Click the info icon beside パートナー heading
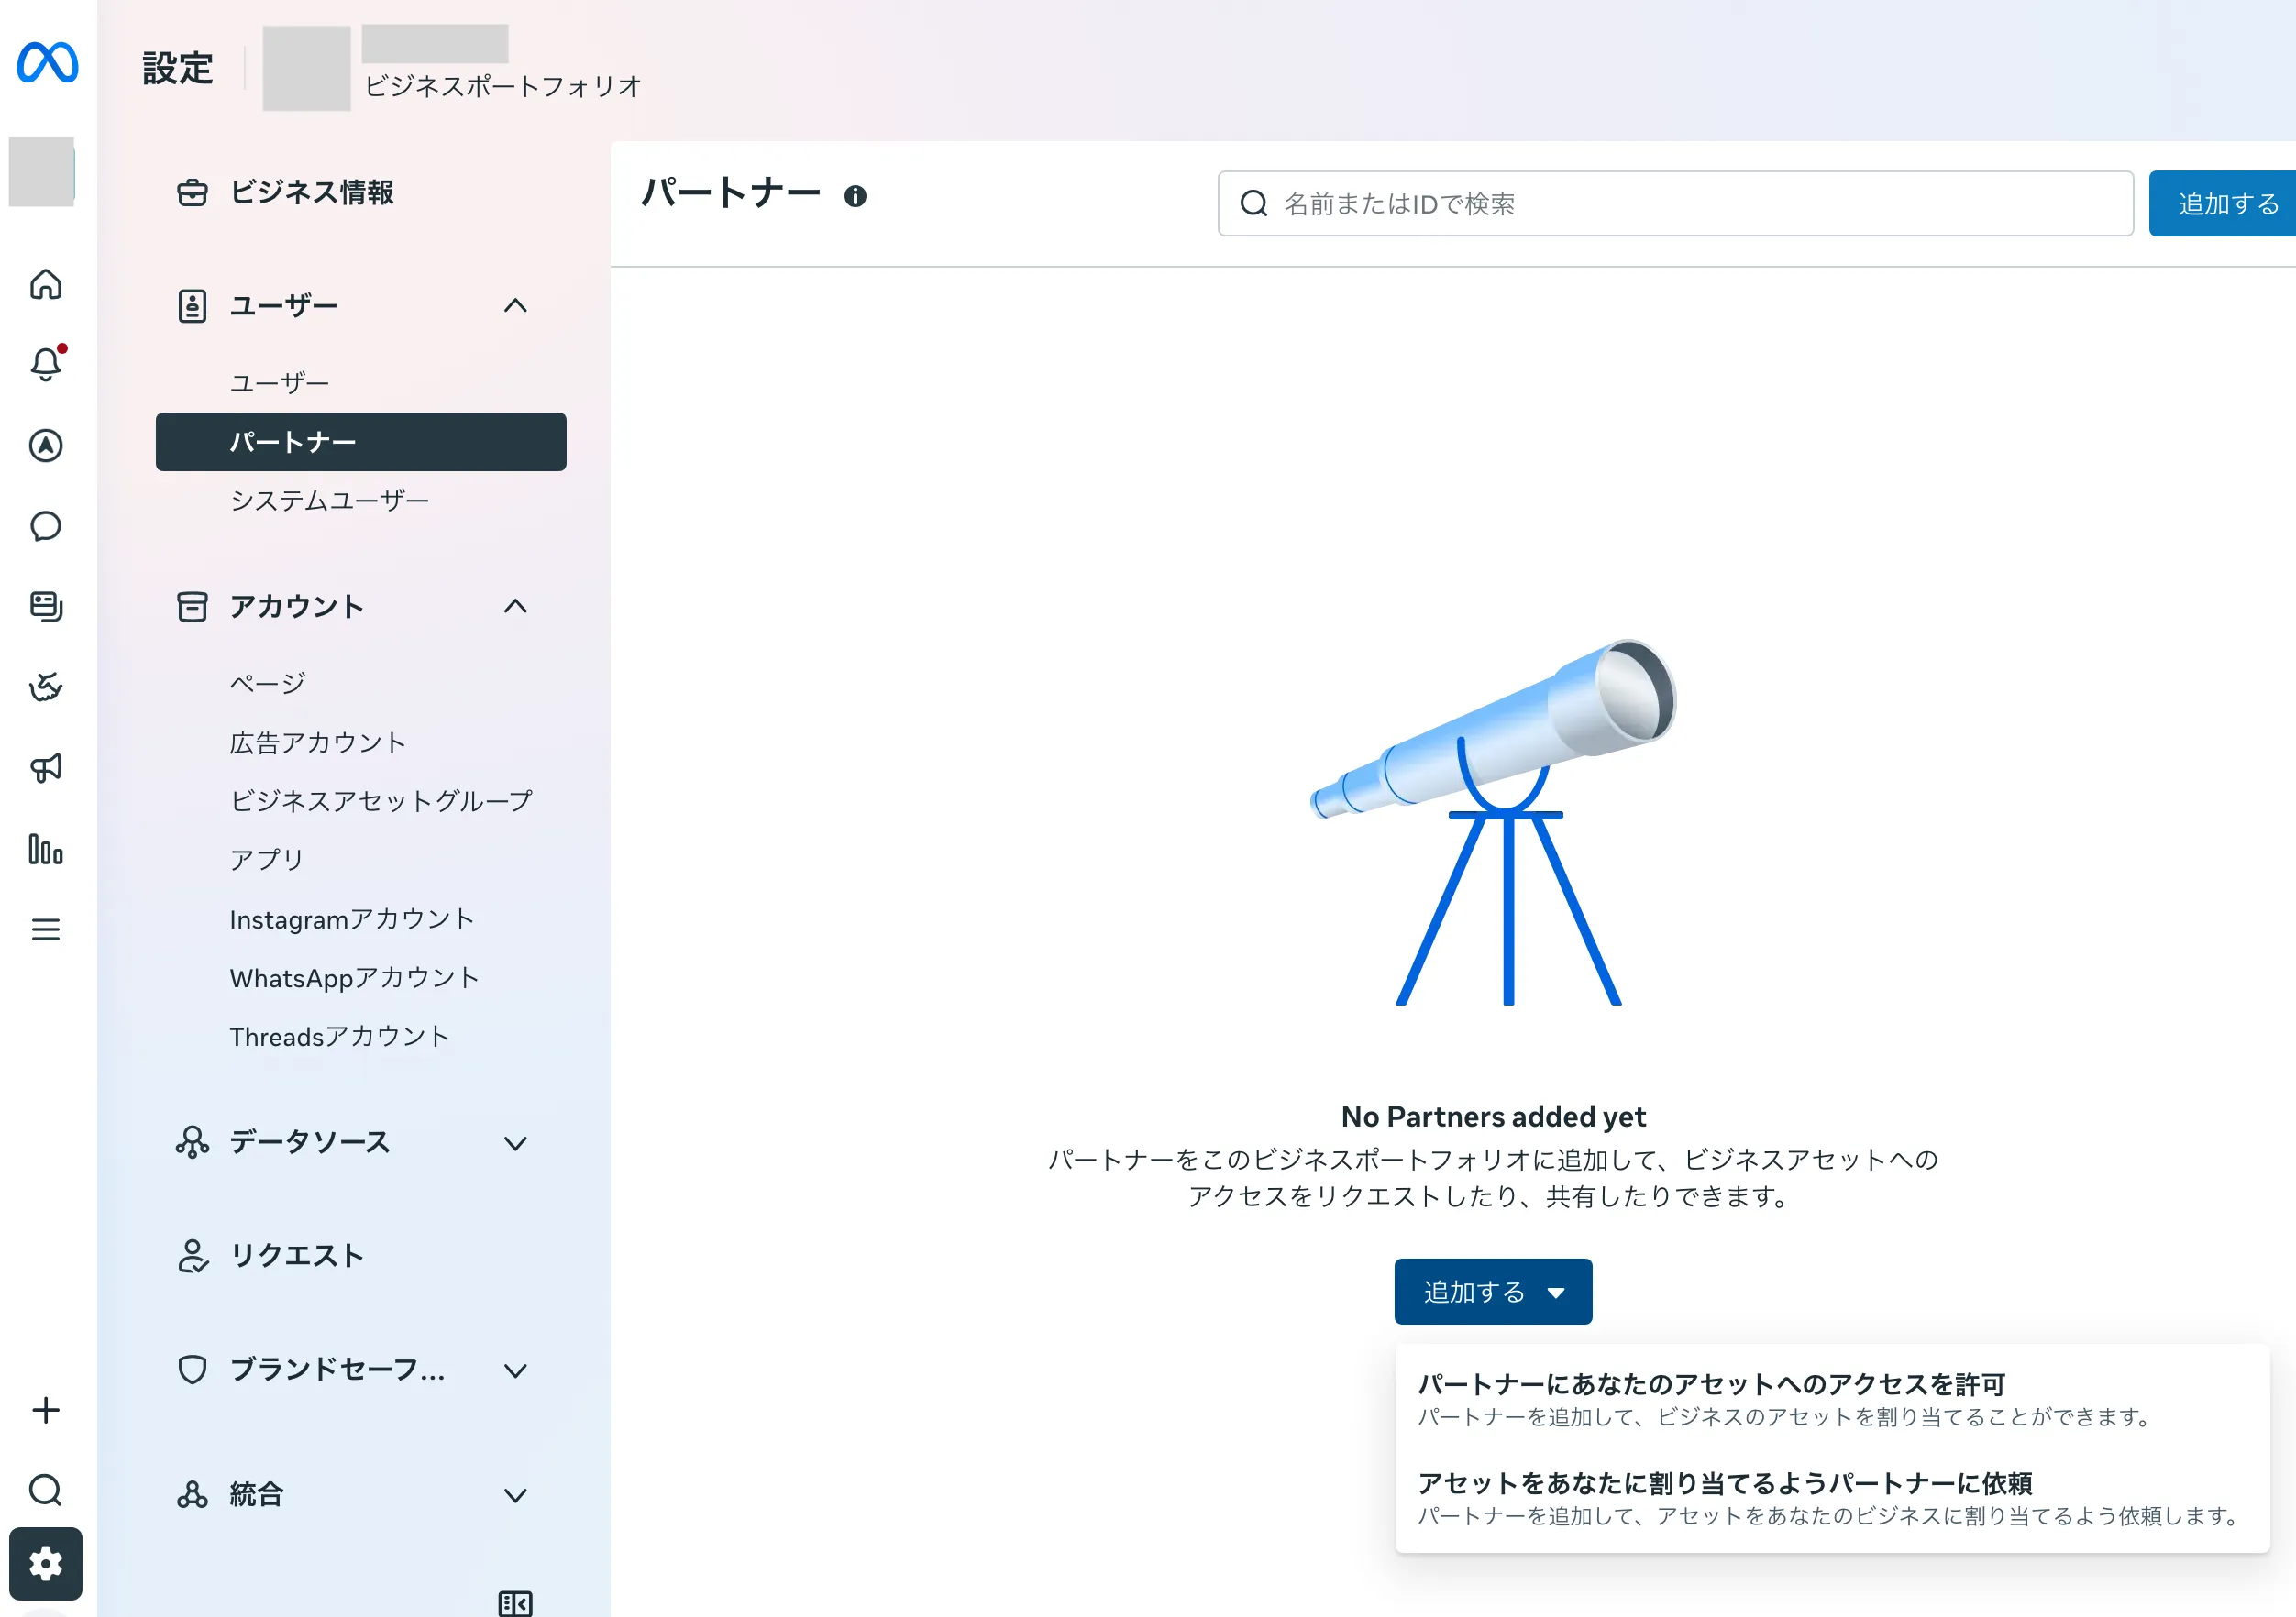The width and height of the screenshot is (2296, 1617). click(x=855, y=196)
